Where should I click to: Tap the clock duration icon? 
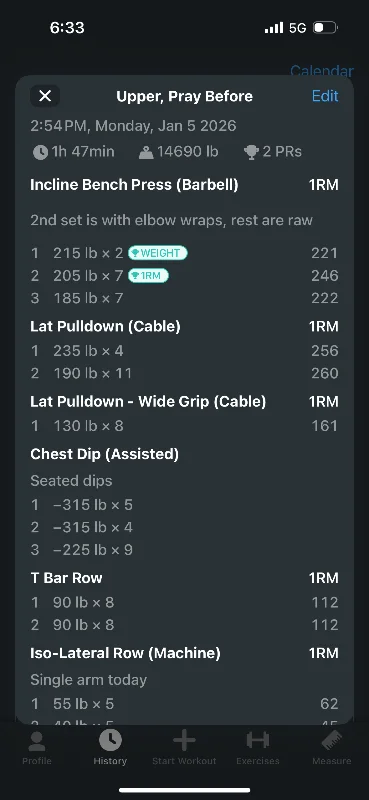[x=40, y=152]
